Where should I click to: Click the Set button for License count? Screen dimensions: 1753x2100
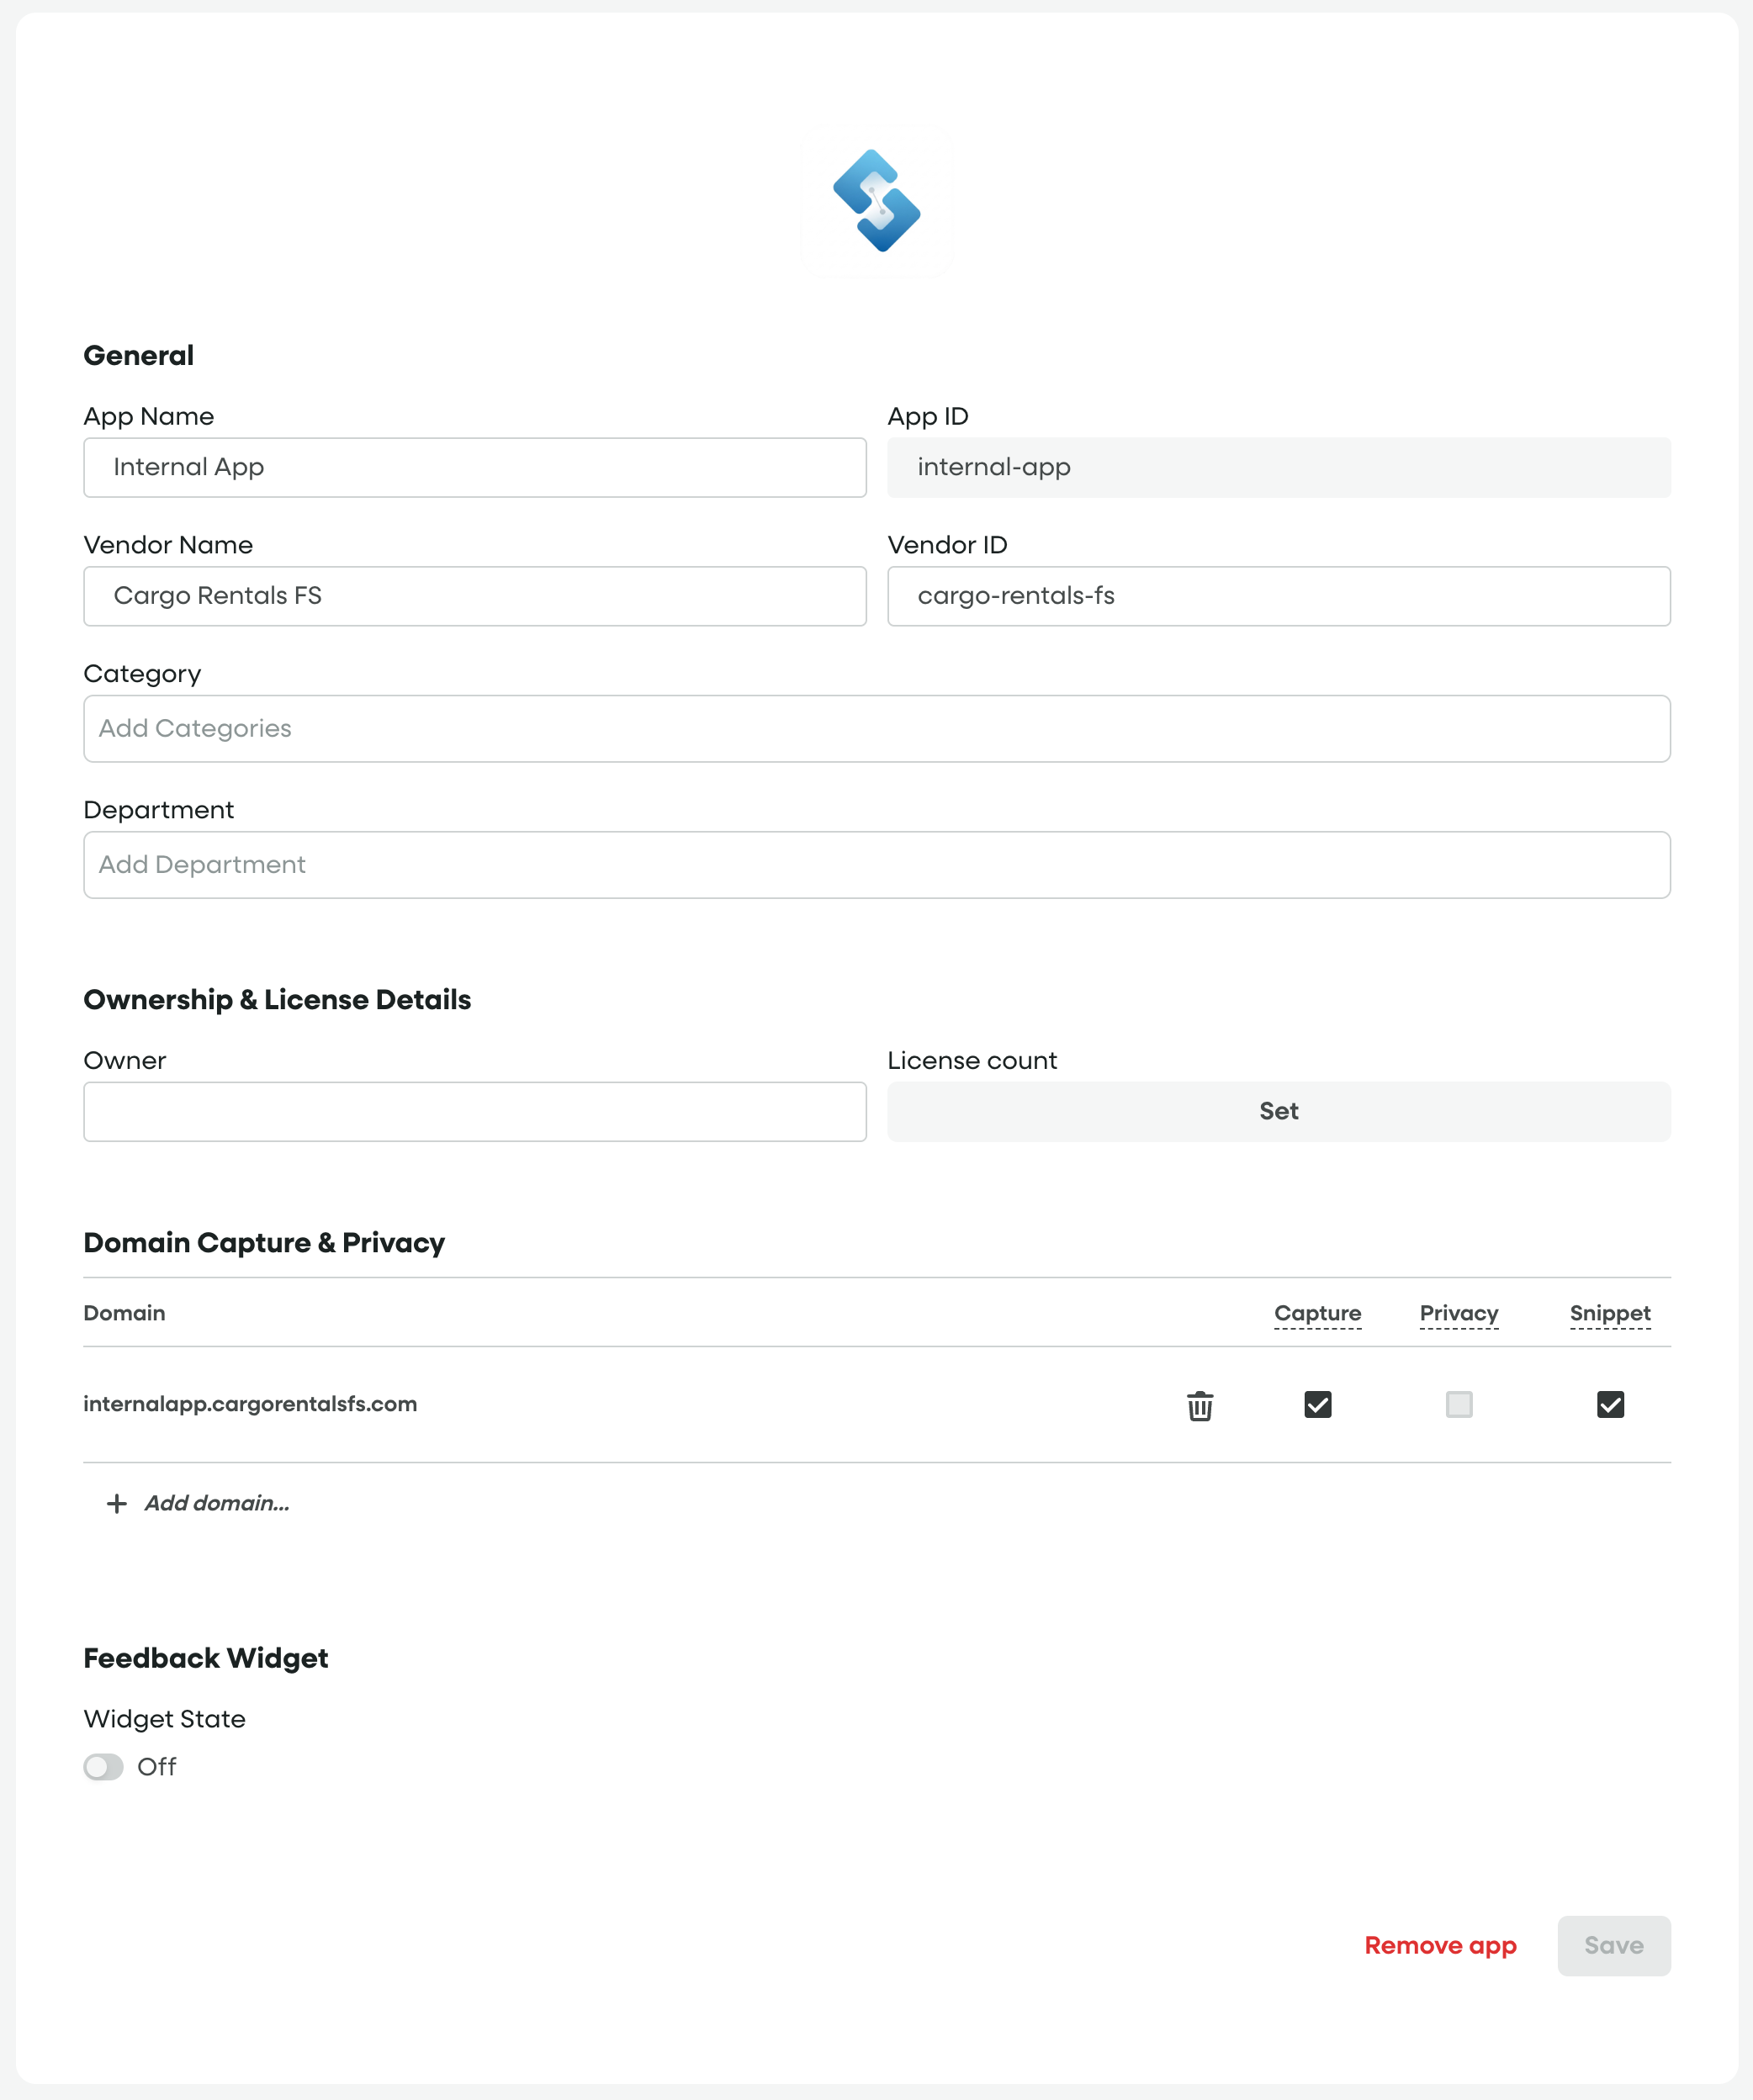pos(1278,1111)
